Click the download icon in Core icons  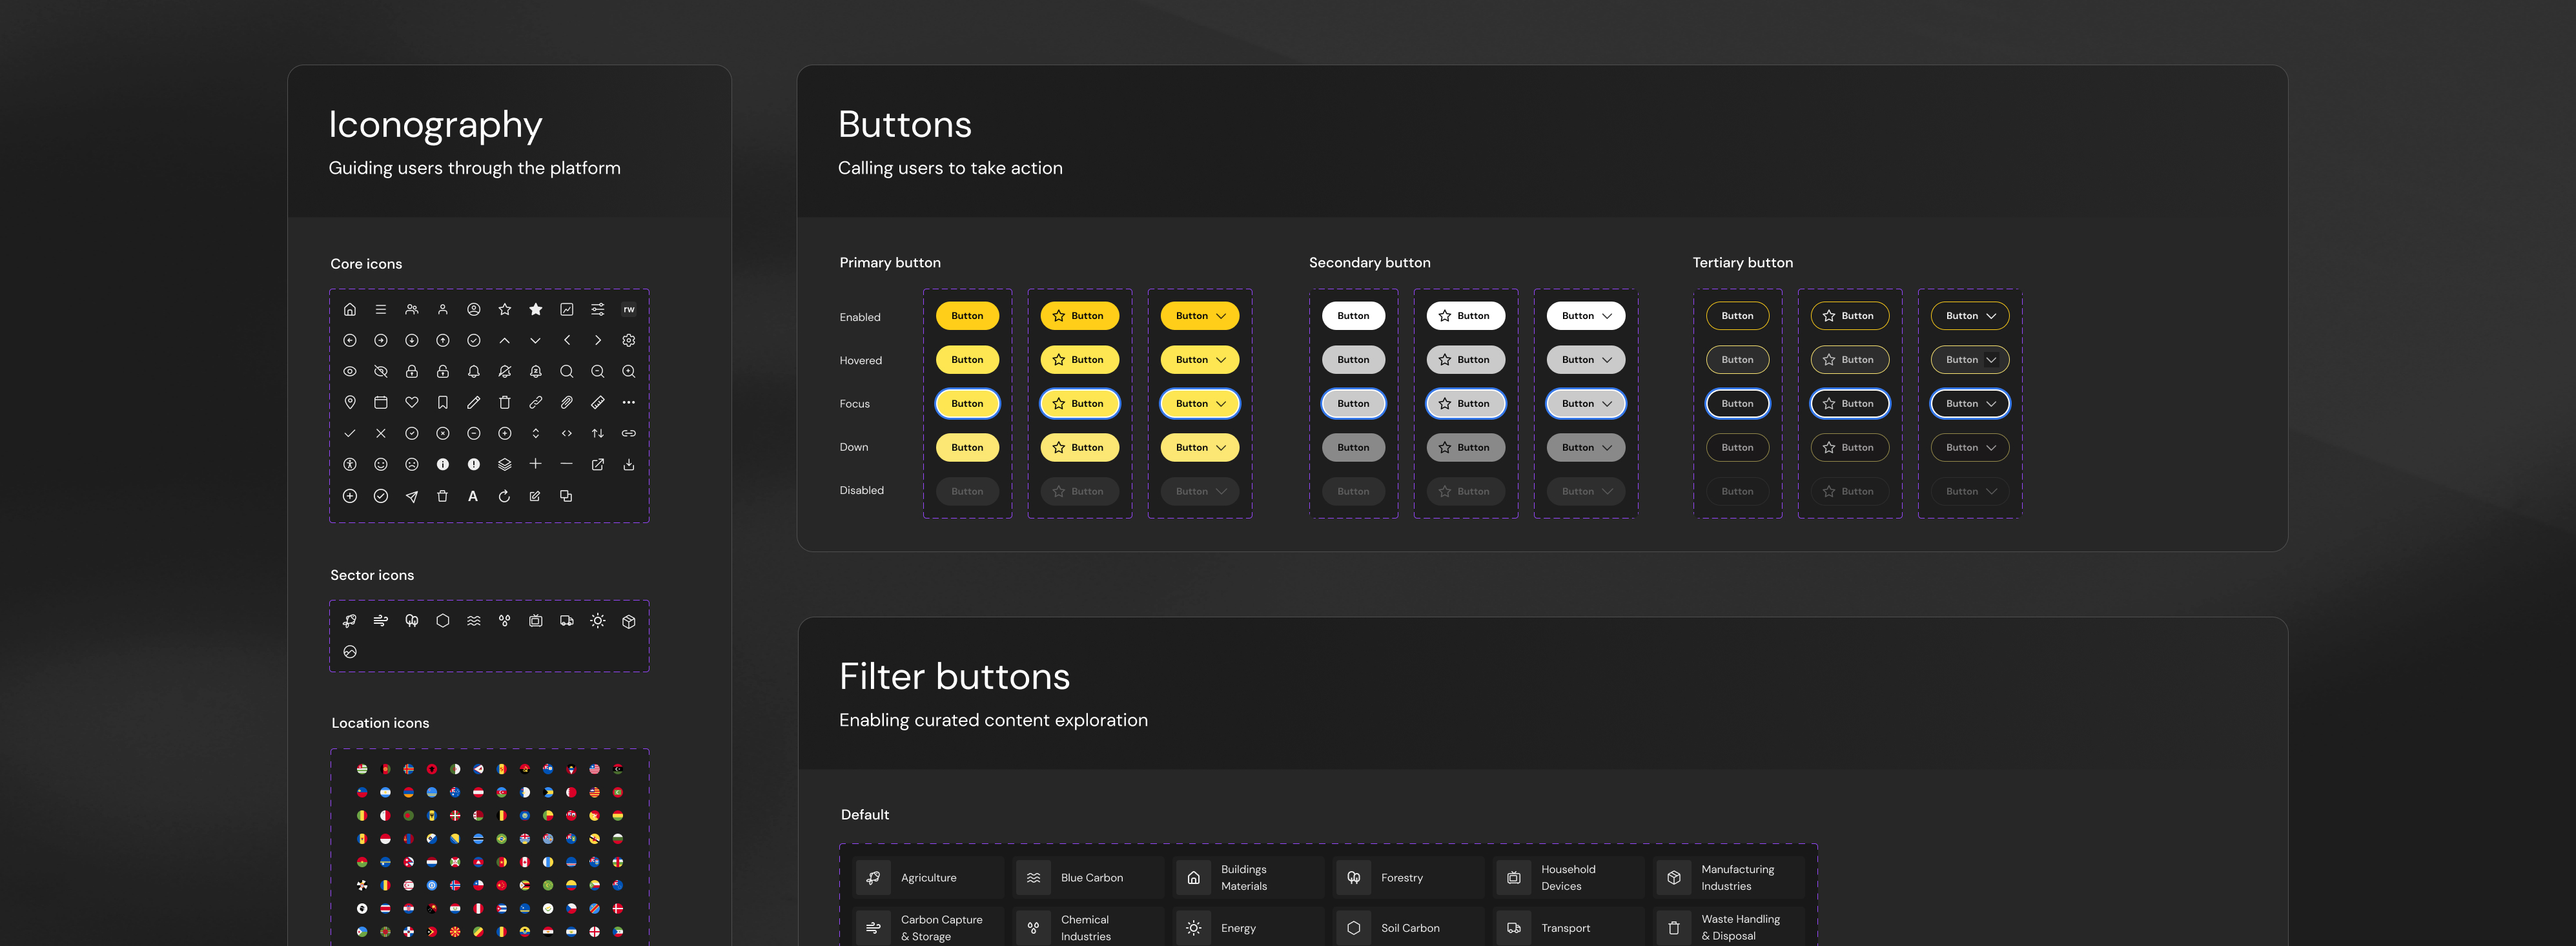(x=629, y=465)
